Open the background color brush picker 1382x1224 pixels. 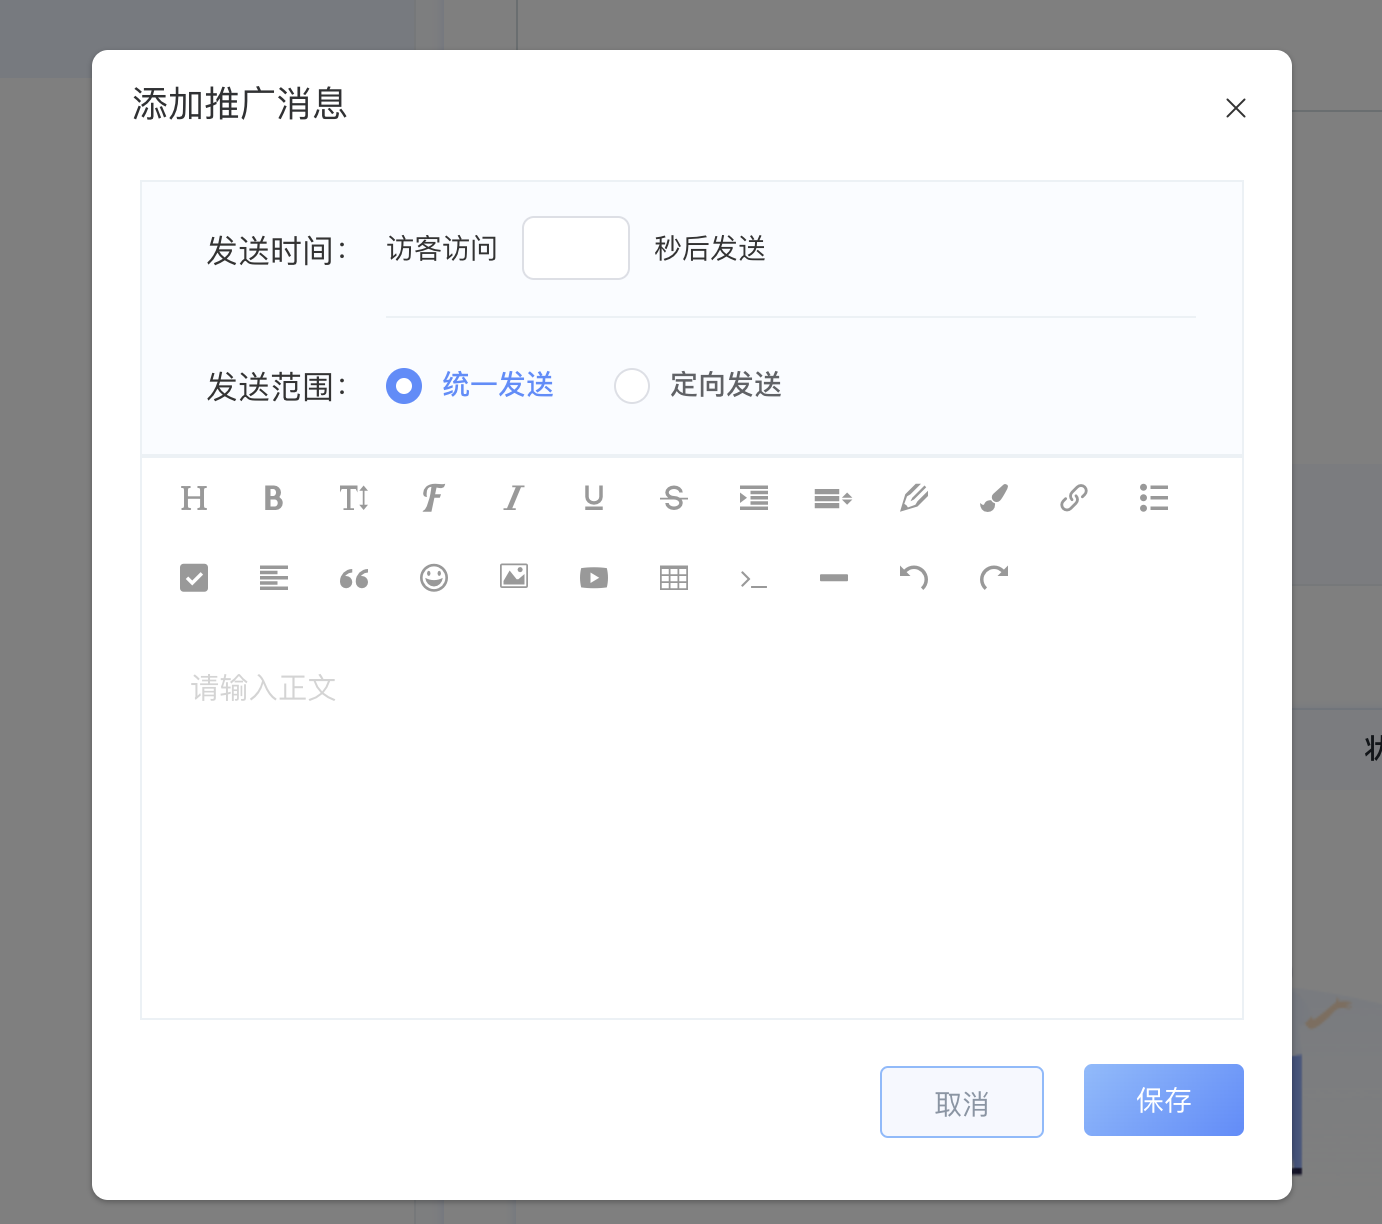[x=993, y=498]
